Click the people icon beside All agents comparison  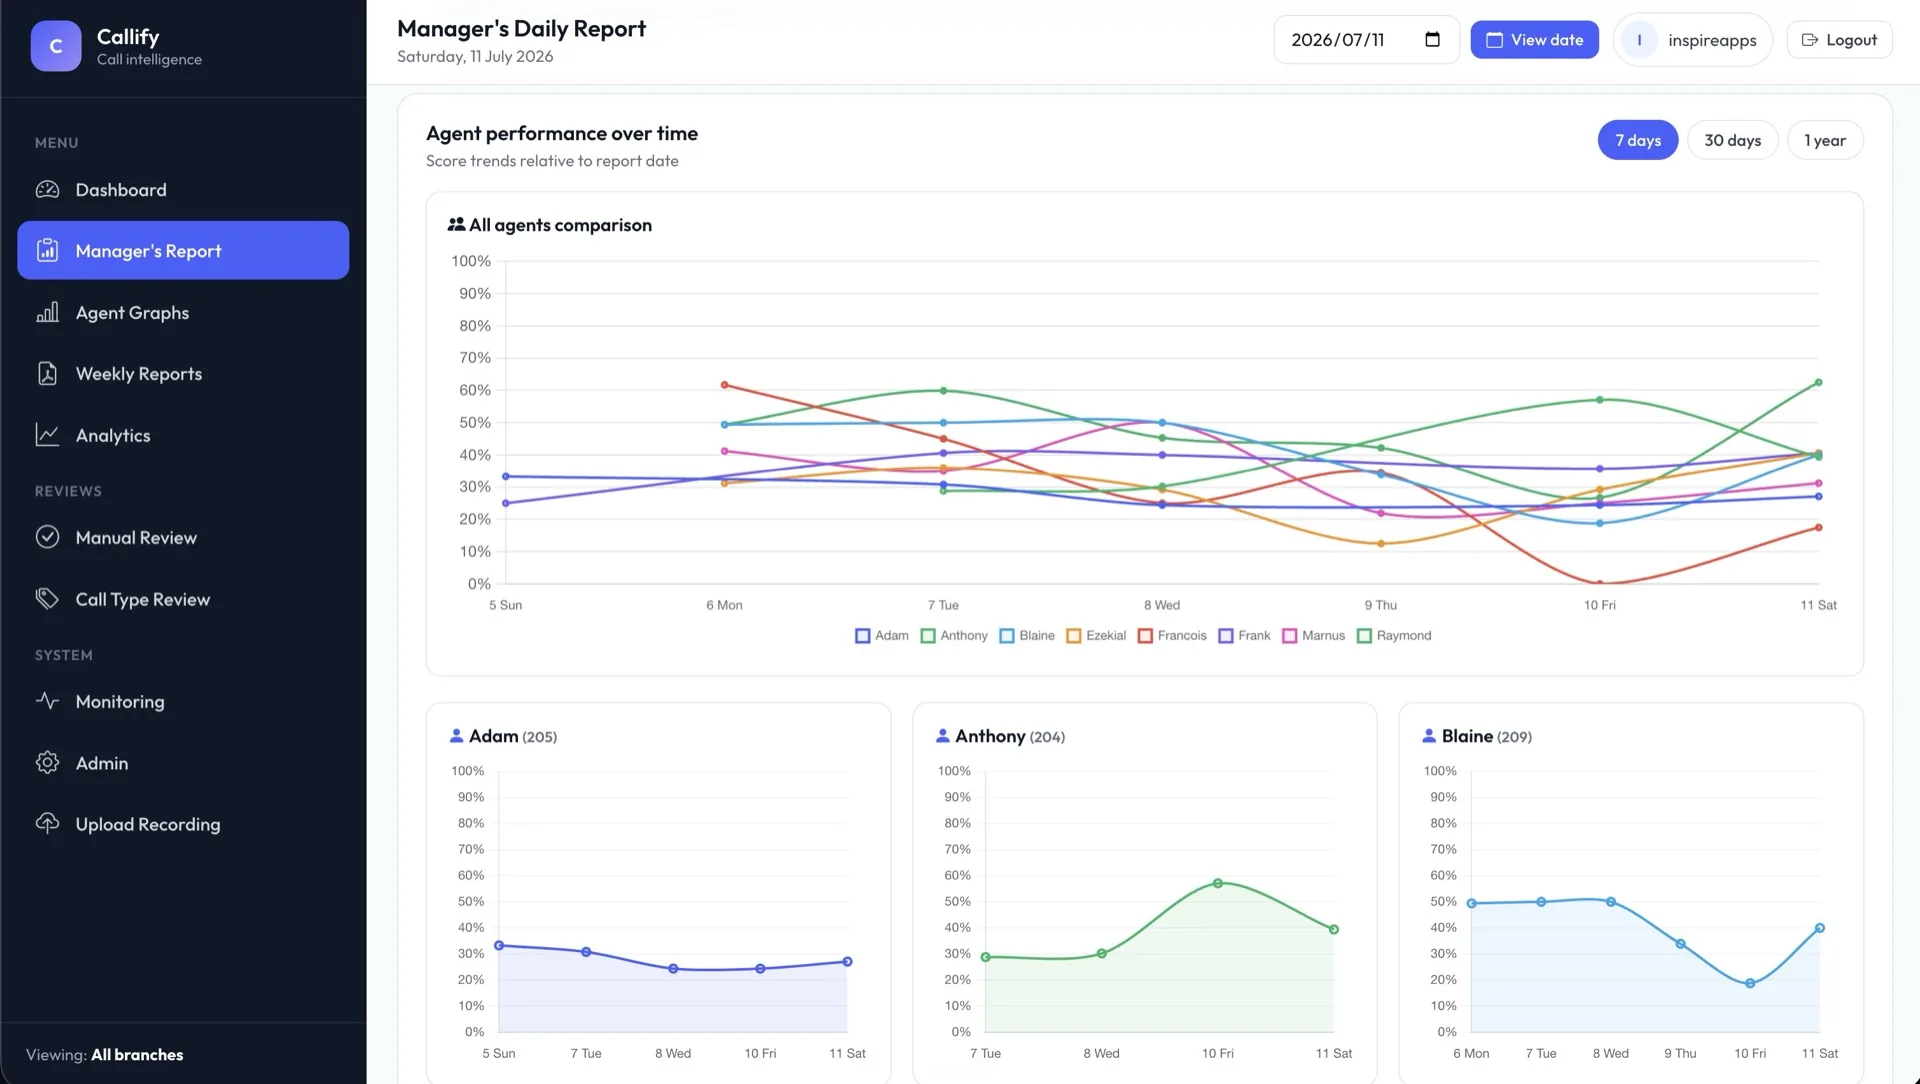pyautogui.click(x=456, y=225)
